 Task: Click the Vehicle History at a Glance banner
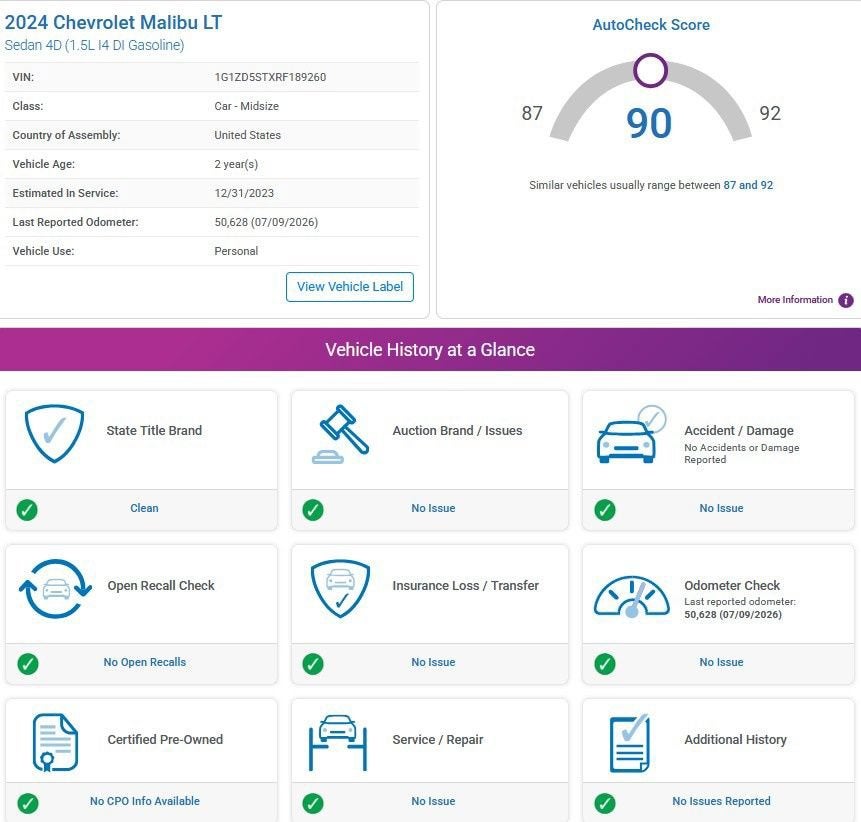coord(430,349)
